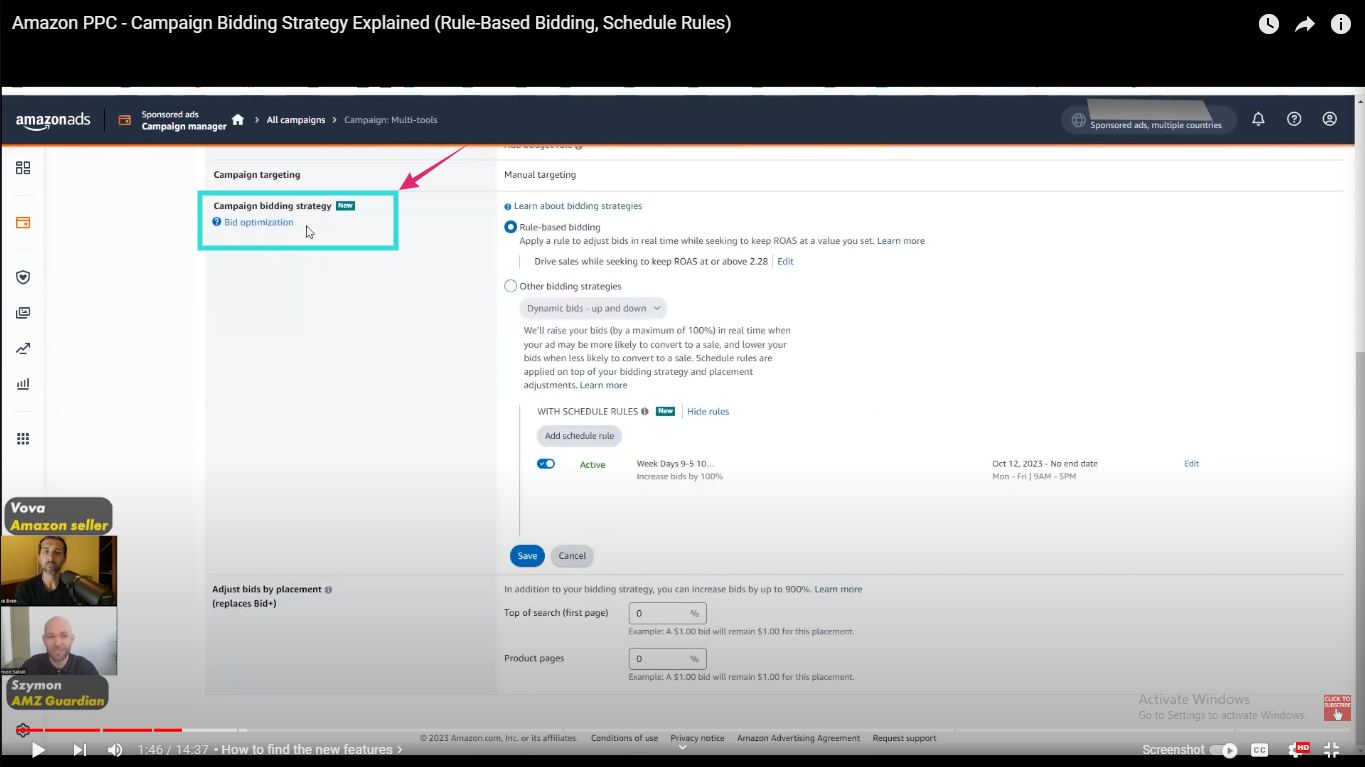Toggle the YouTube autoplay switch

1223,750
